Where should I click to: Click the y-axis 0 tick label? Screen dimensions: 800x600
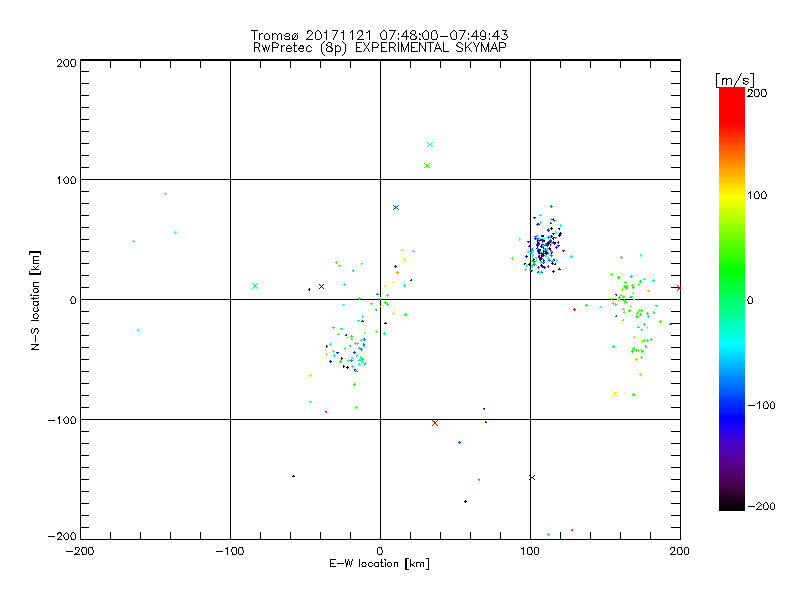click(73, 300)
